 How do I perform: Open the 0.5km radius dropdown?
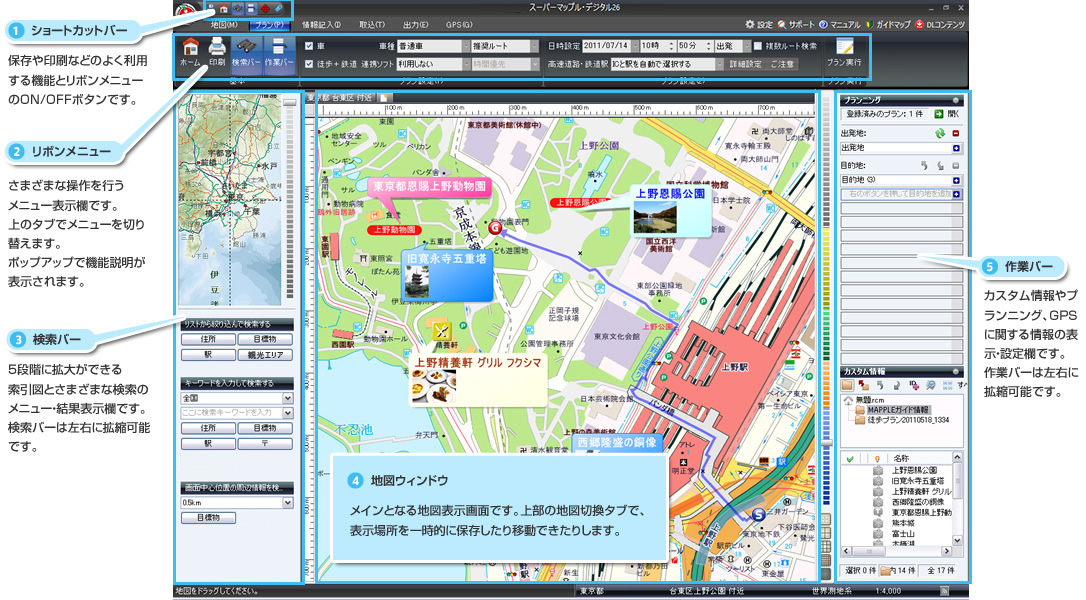pos(288,502)
